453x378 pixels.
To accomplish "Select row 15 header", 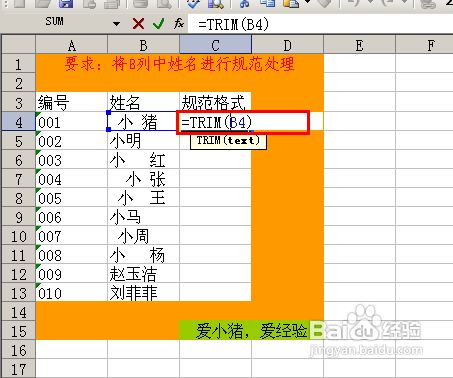I will 19,330.
